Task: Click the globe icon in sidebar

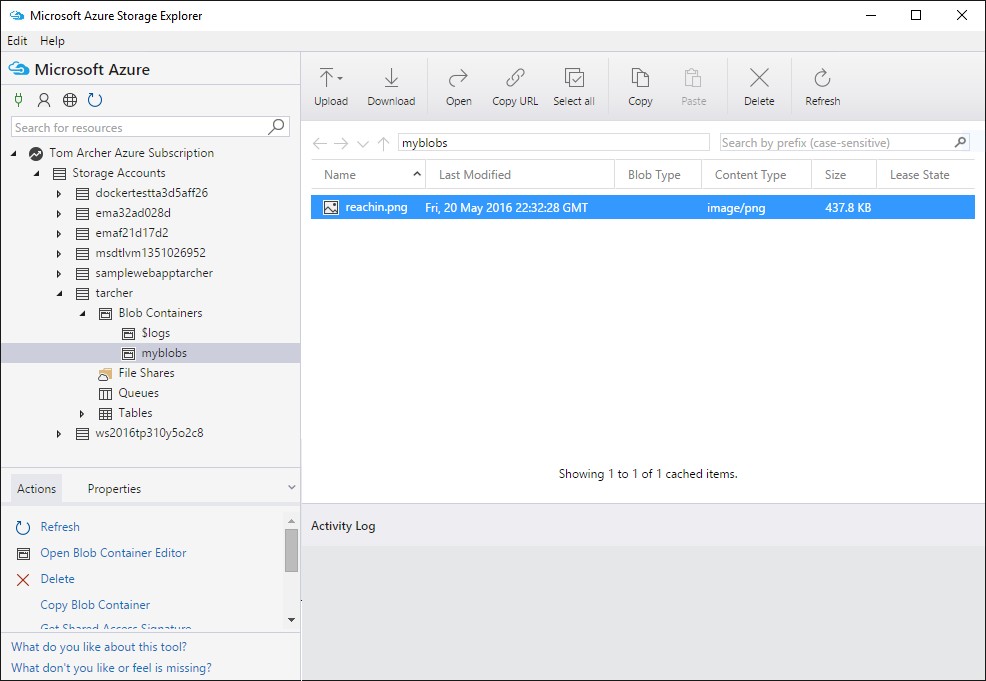Action: point(70,99)
